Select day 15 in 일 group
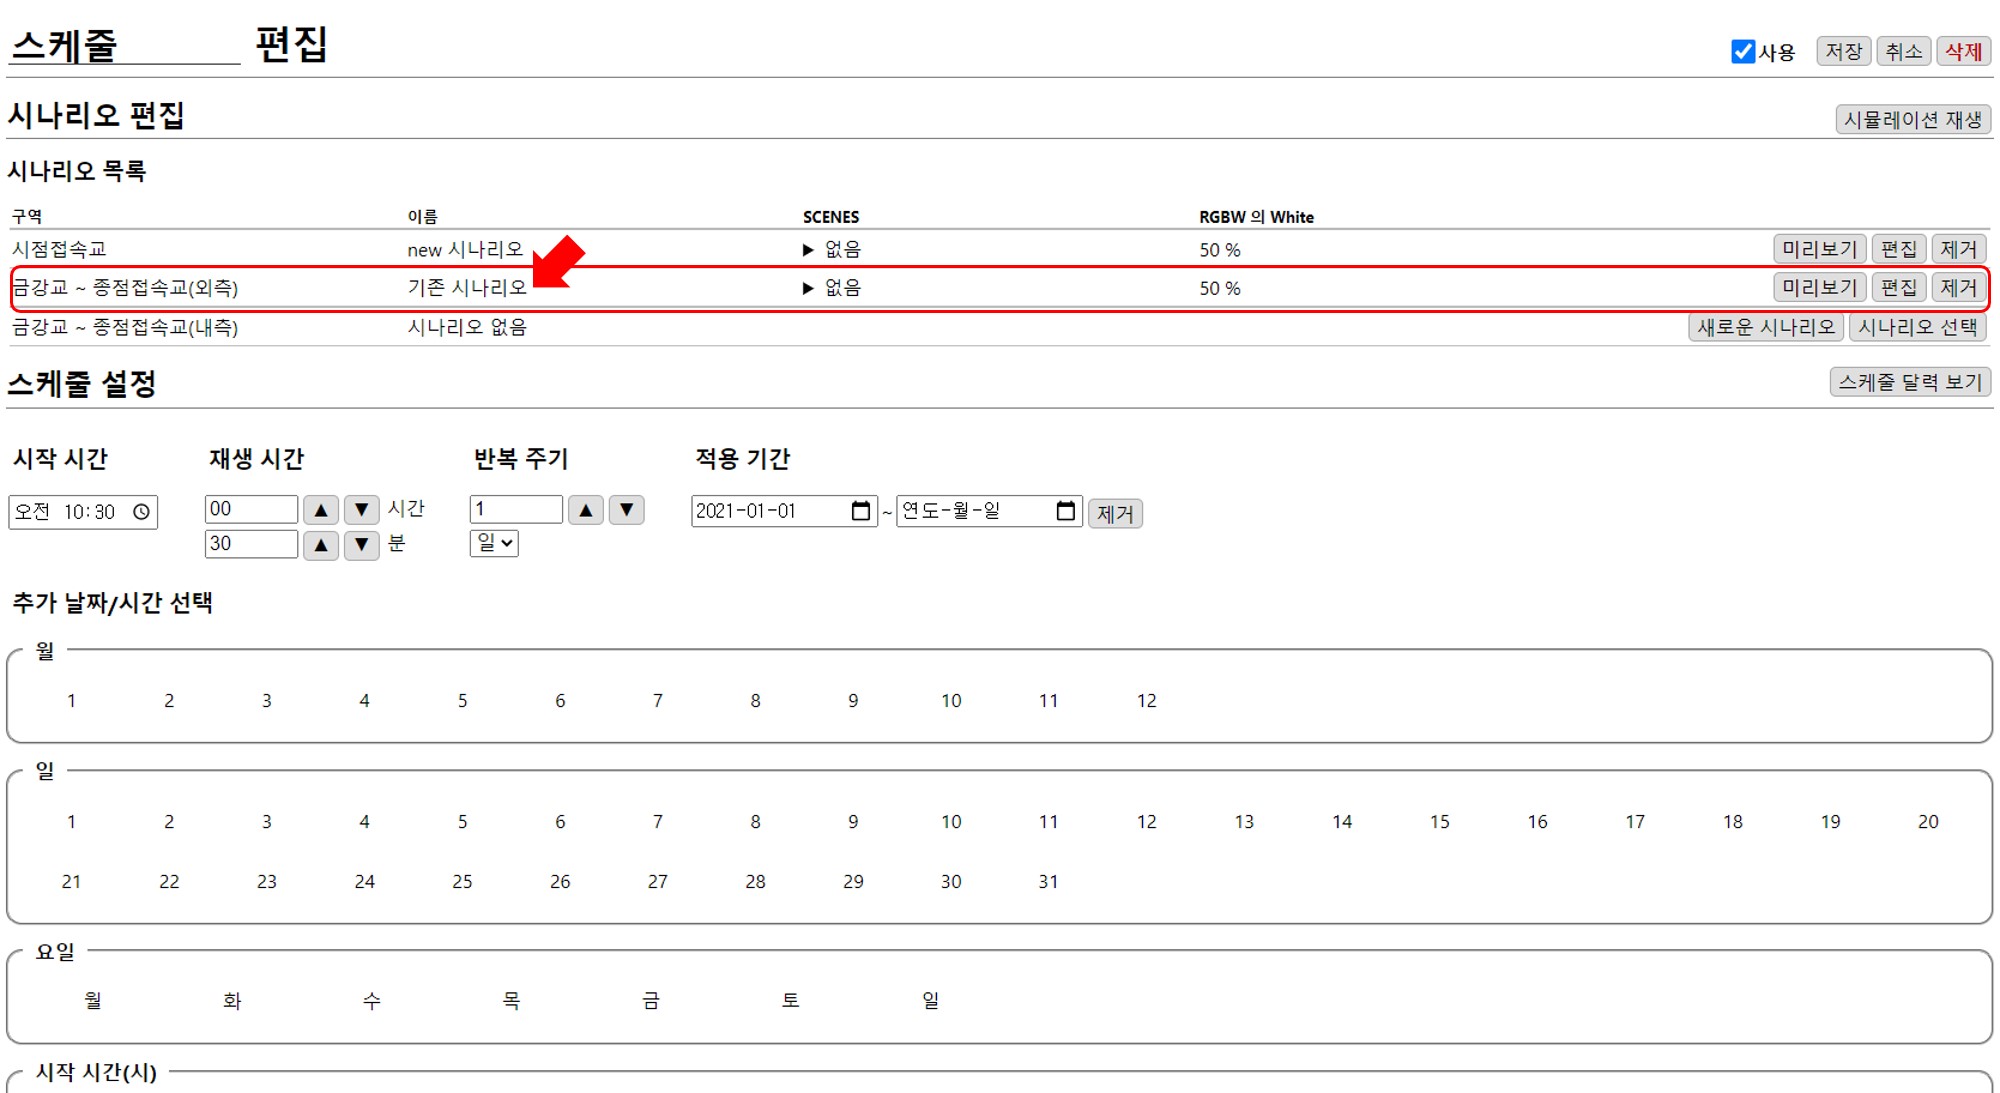Viewport: 2000px width, 1093px height. 1439,822
